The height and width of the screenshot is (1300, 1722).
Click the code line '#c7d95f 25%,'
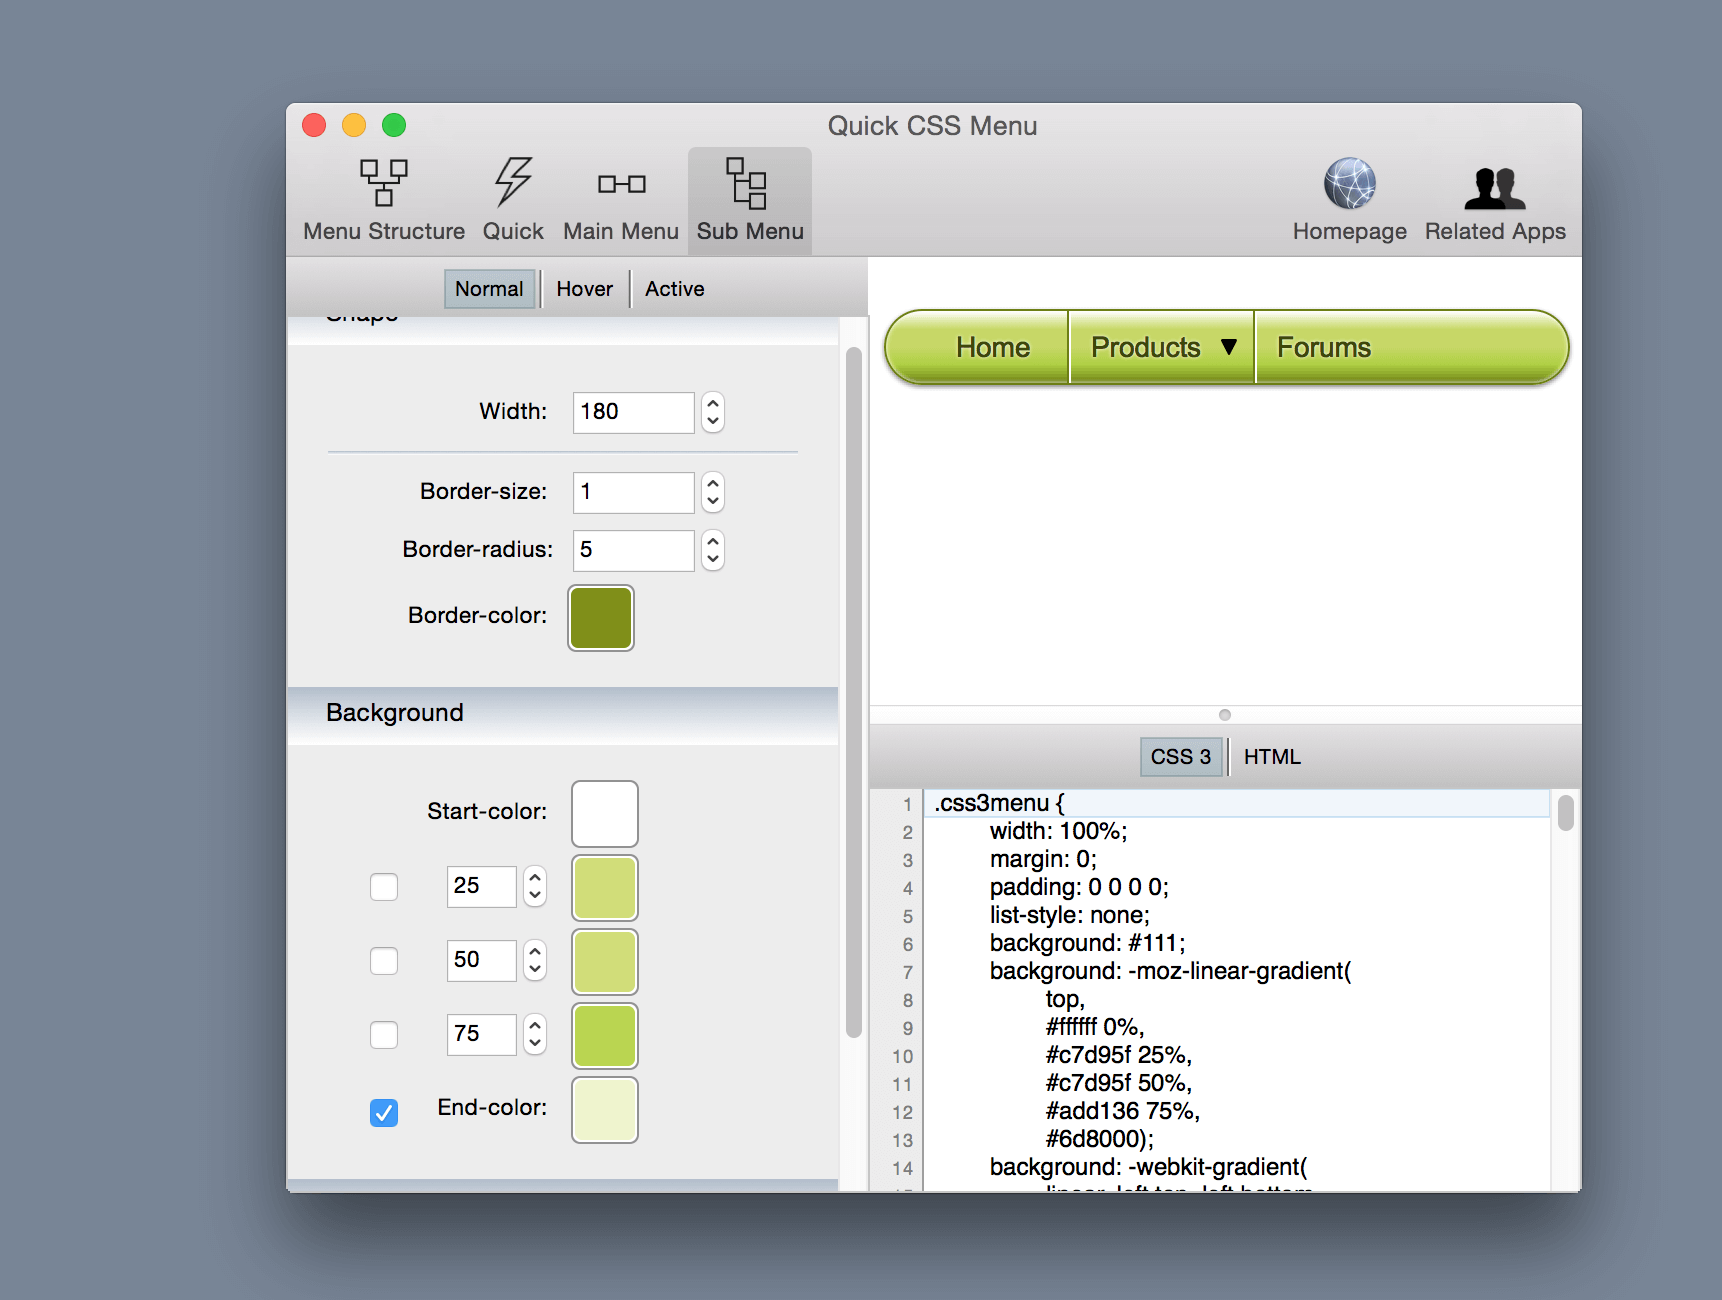(1118, 1055)
